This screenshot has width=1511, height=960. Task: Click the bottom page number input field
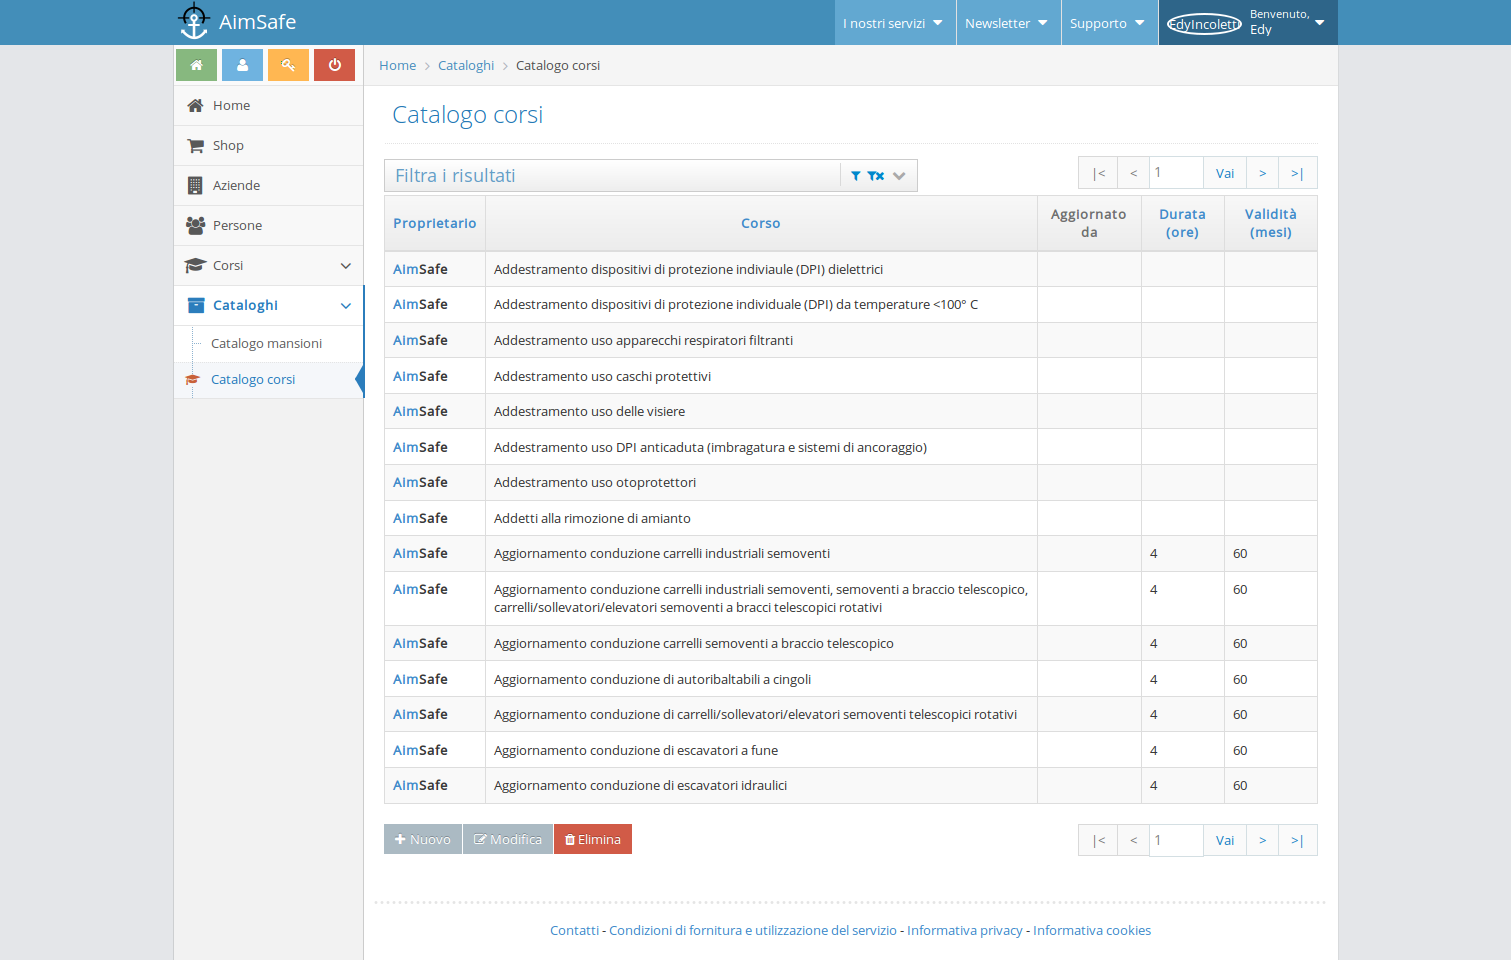tap(1176, 840)
